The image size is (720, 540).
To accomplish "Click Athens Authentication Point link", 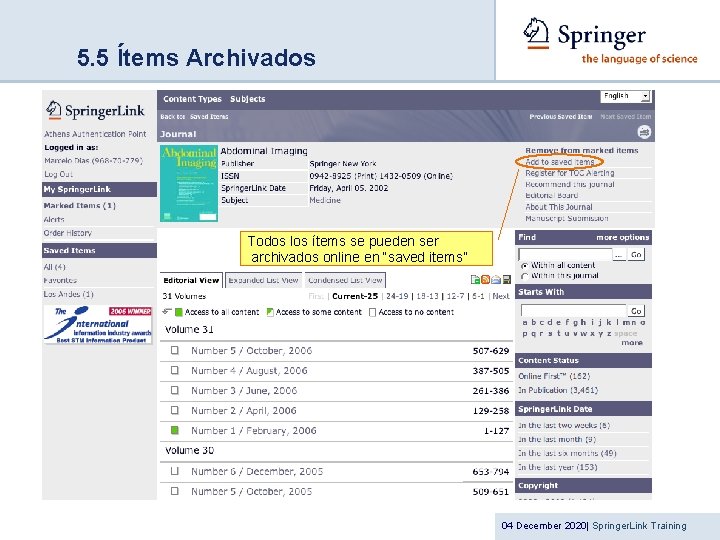I will pos(95,134).
